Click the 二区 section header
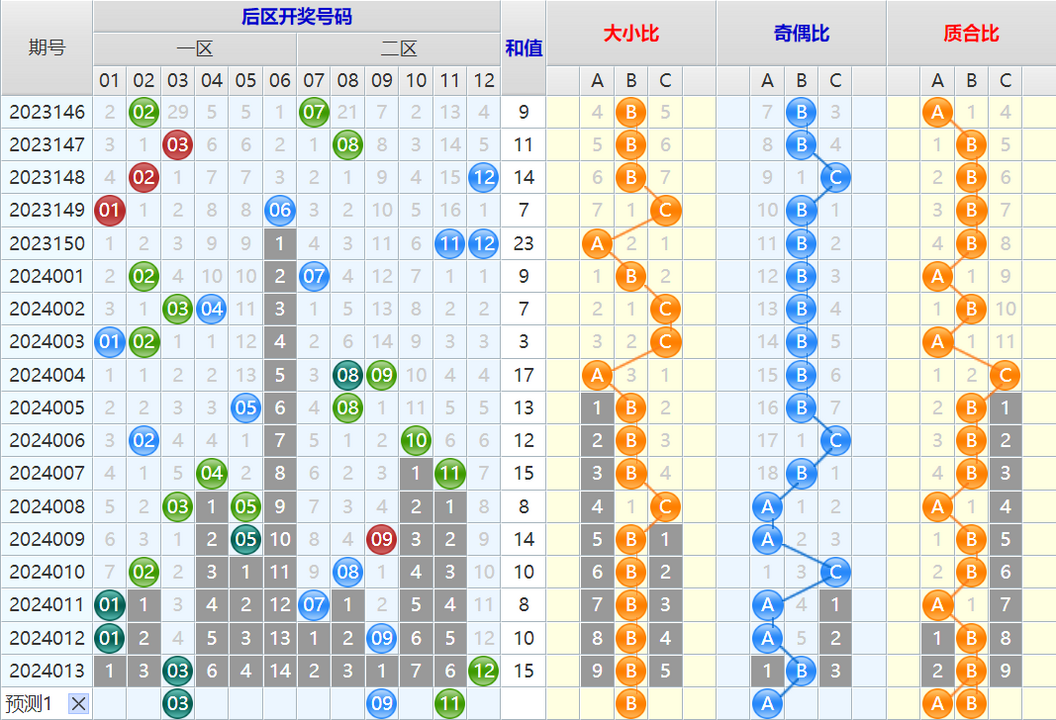Screen dimensions: 1056x720 [399, 48]
